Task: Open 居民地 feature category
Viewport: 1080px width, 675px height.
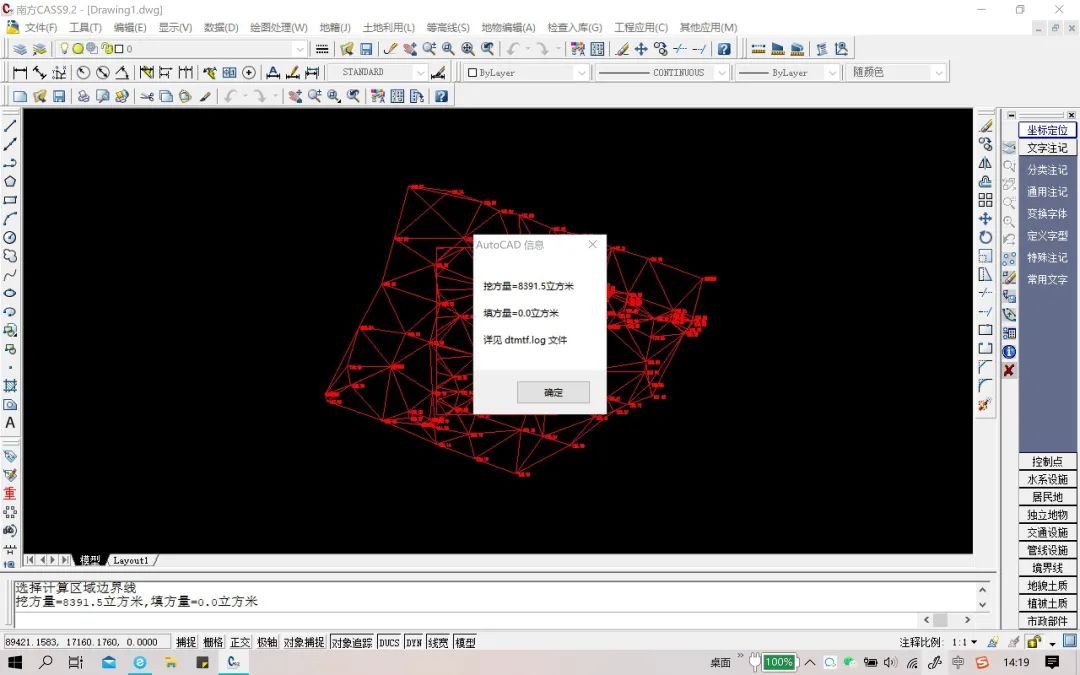Action: click(x=1047, y=497)
